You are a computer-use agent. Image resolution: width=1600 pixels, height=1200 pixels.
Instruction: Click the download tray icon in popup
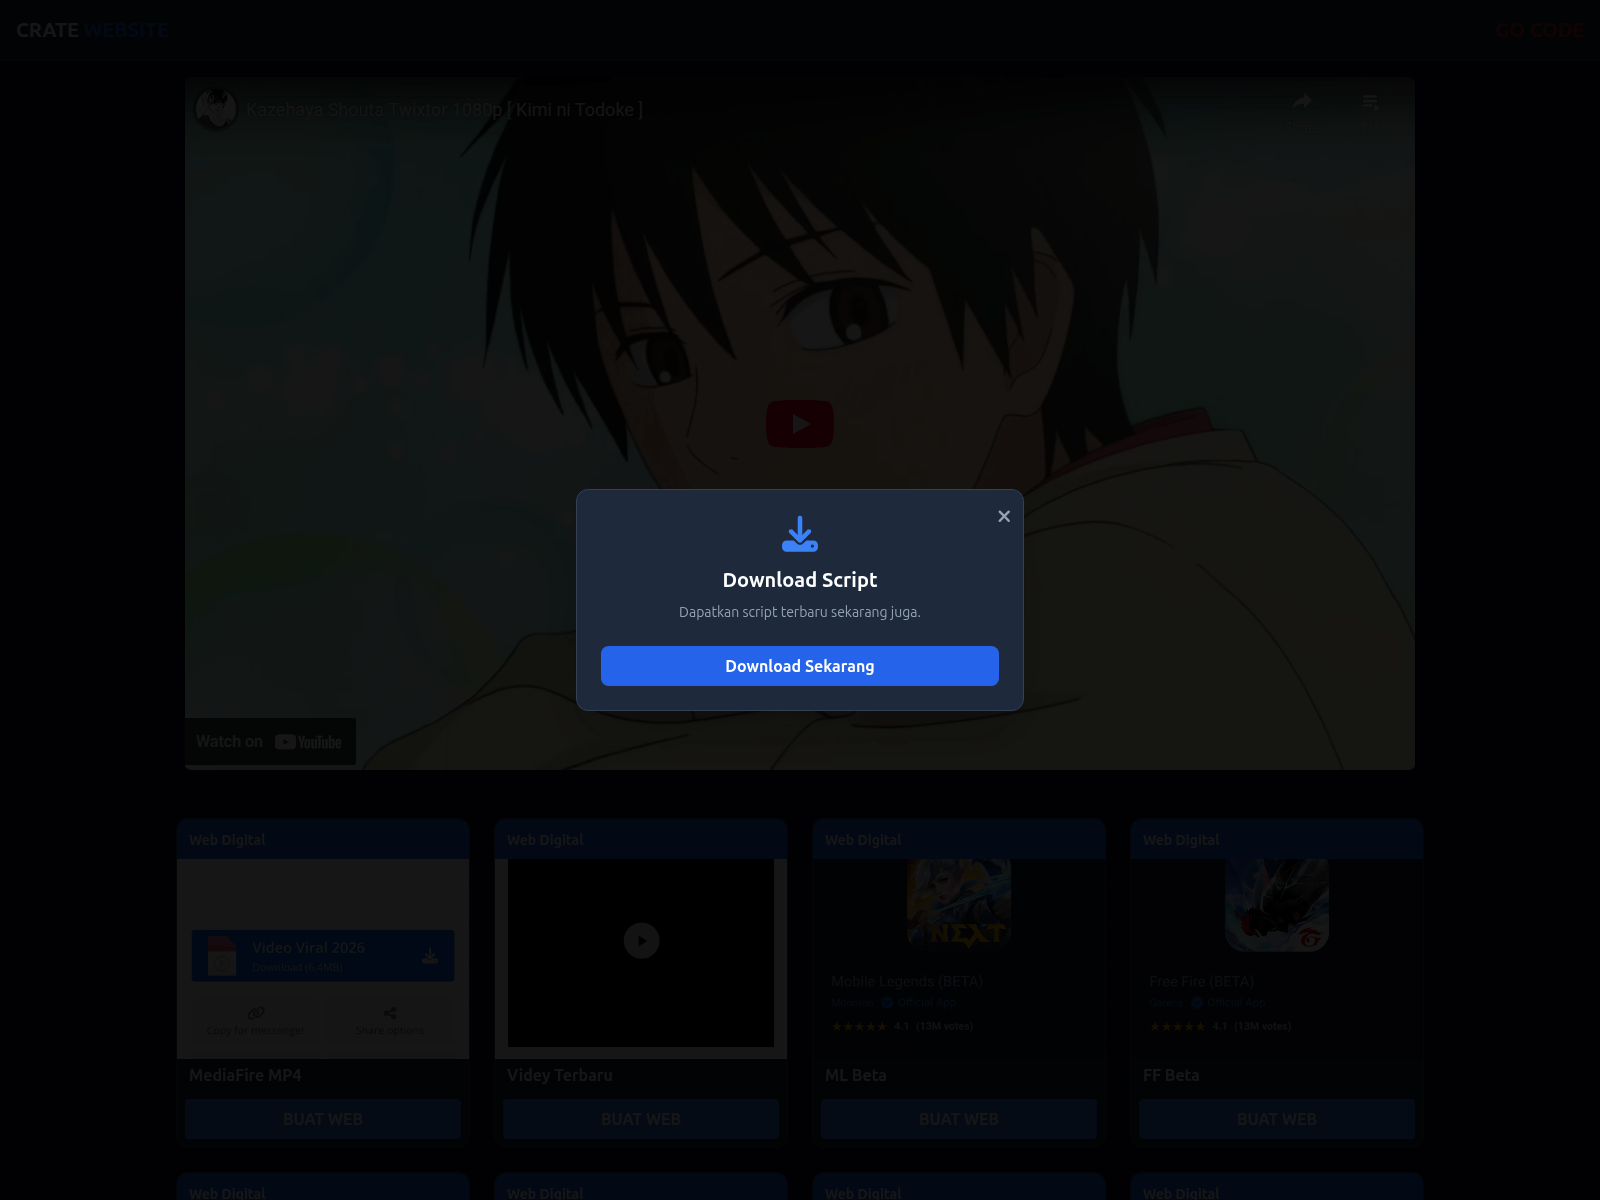(x=800, y=534)
